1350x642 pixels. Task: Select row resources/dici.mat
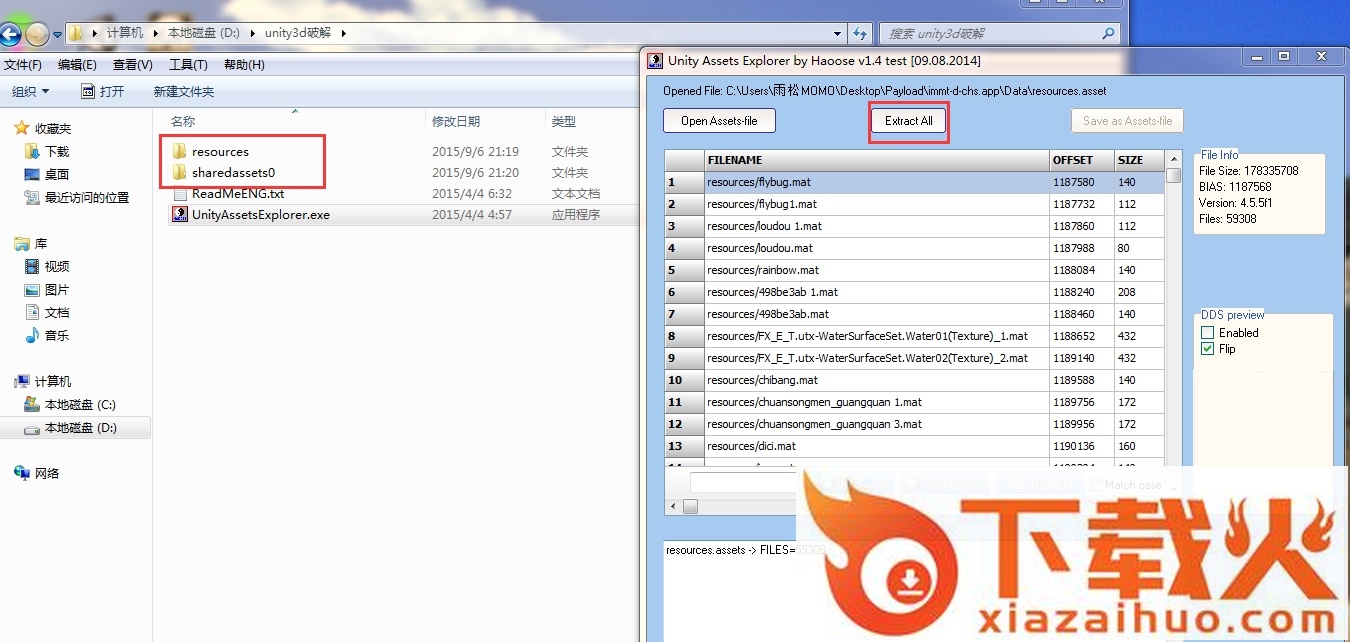coord(914,446)
